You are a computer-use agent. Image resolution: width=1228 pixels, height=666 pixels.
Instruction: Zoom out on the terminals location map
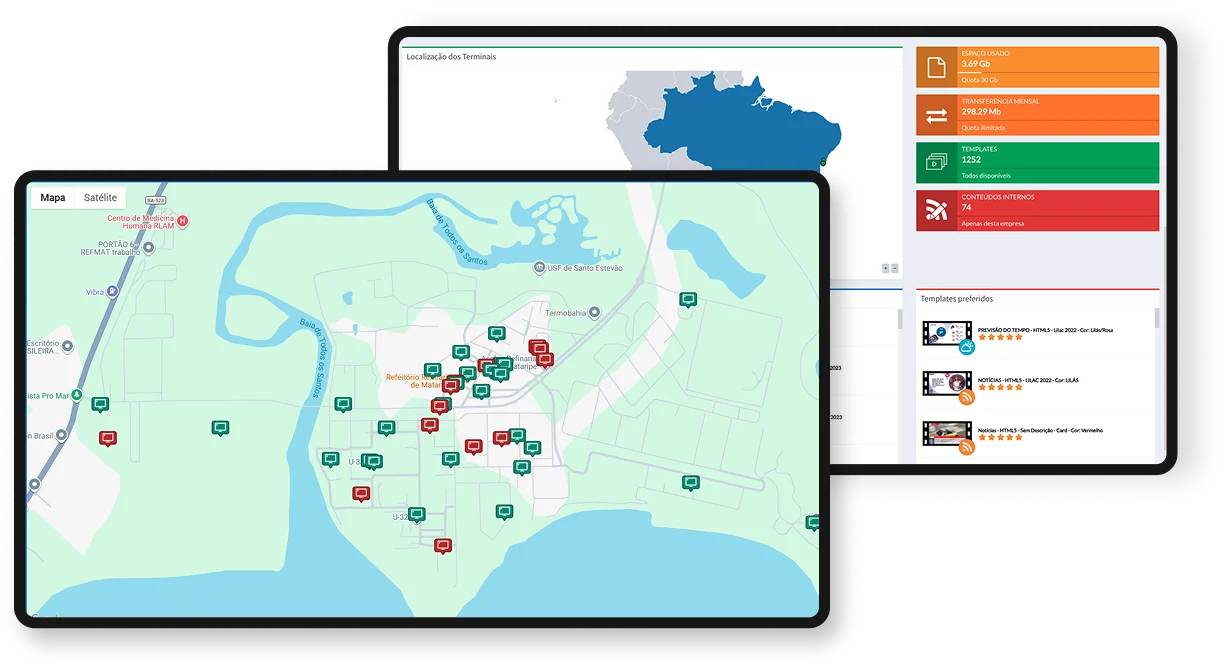[x=894, y=268]
